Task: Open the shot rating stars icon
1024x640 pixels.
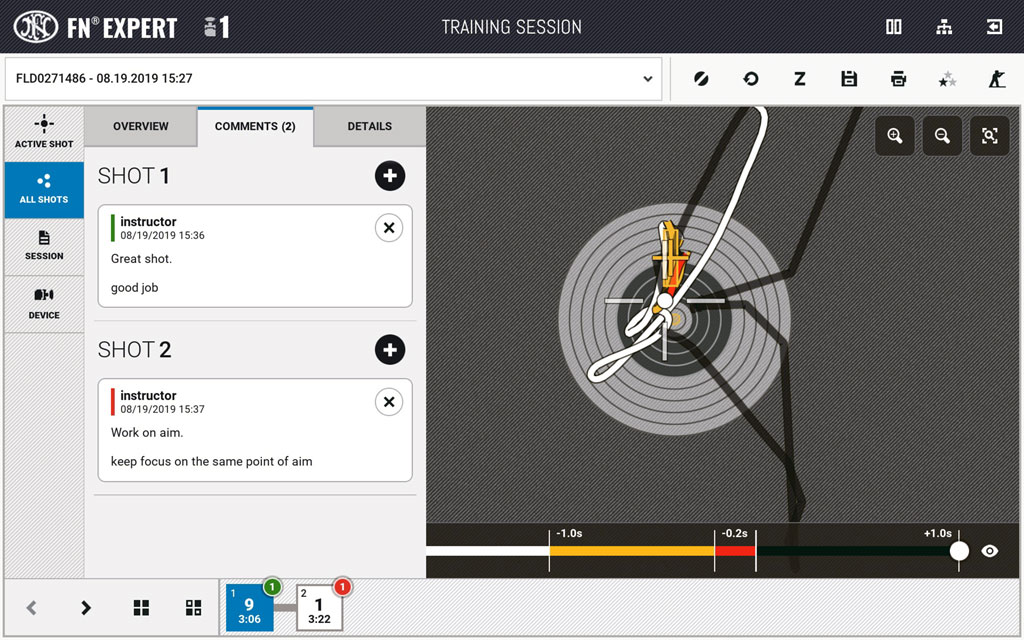Action: click(947, 78)
